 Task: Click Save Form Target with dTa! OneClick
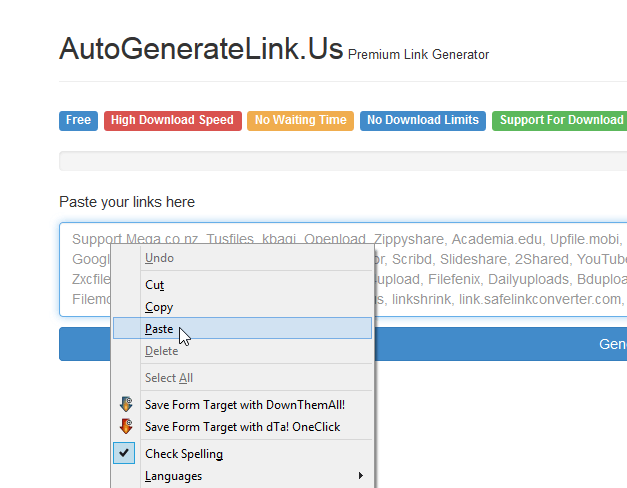coord(242,427)
